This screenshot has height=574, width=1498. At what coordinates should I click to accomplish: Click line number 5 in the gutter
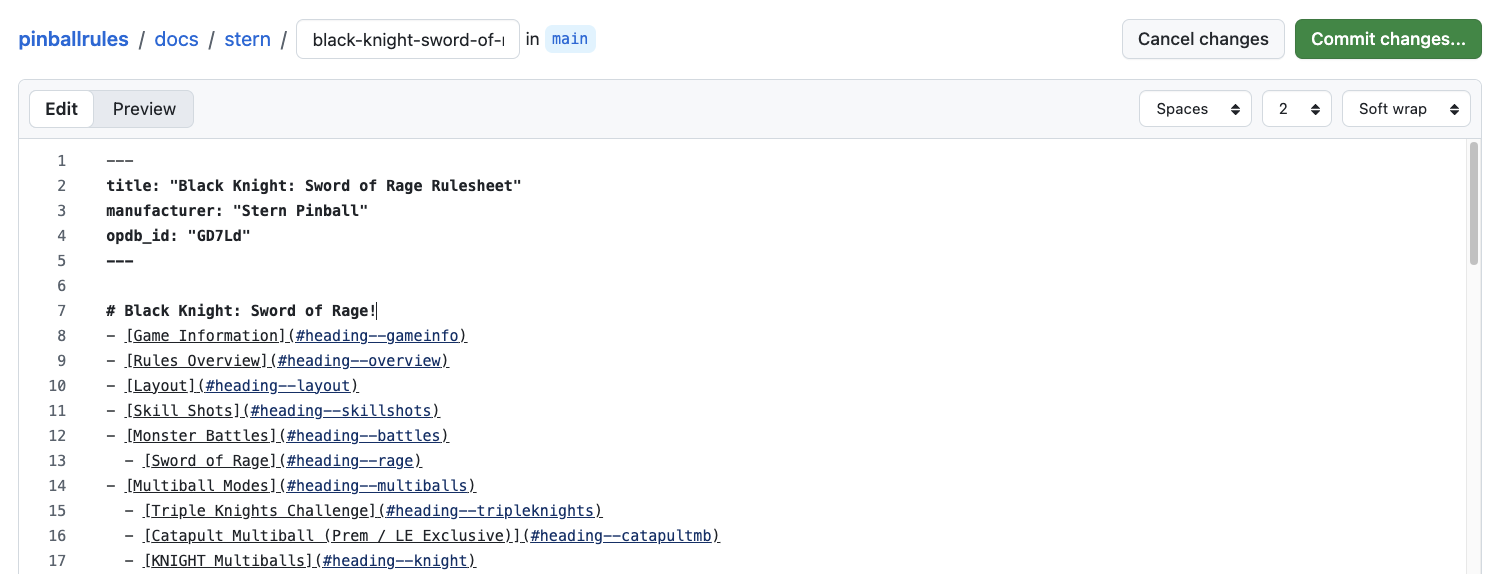pos(61,261)
